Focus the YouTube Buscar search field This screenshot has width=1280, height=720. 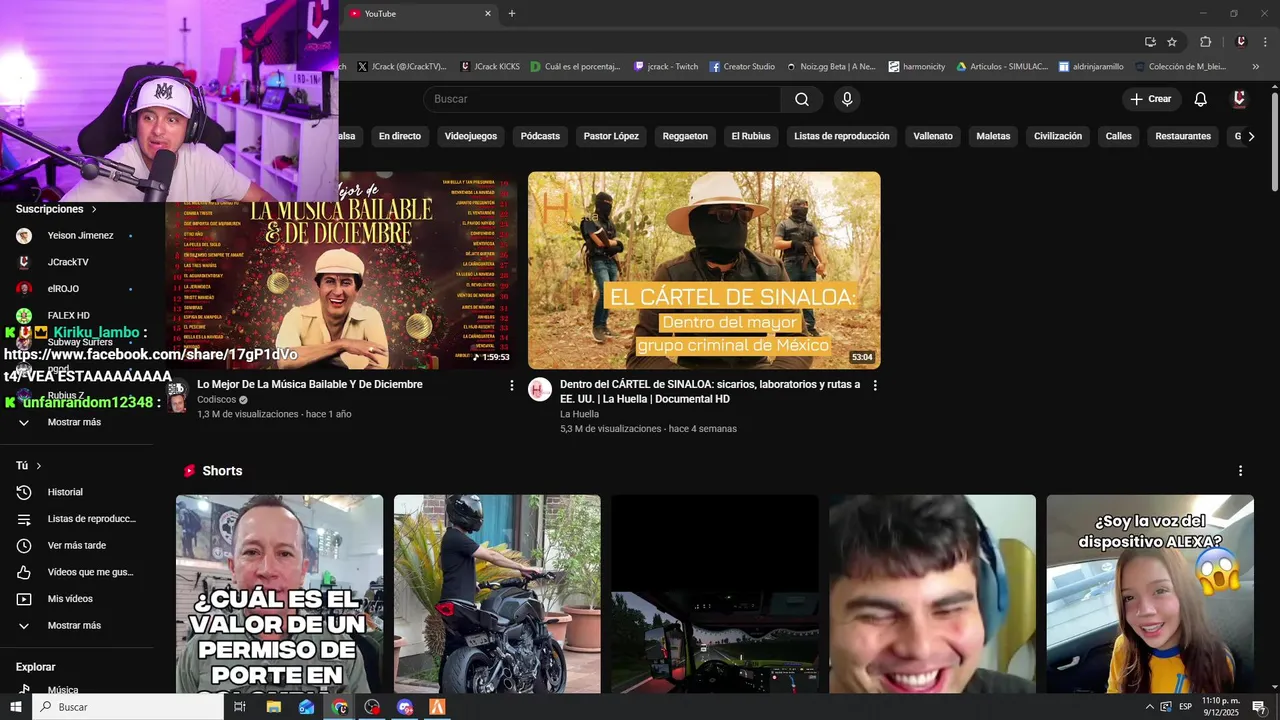[x=602, y=99]
